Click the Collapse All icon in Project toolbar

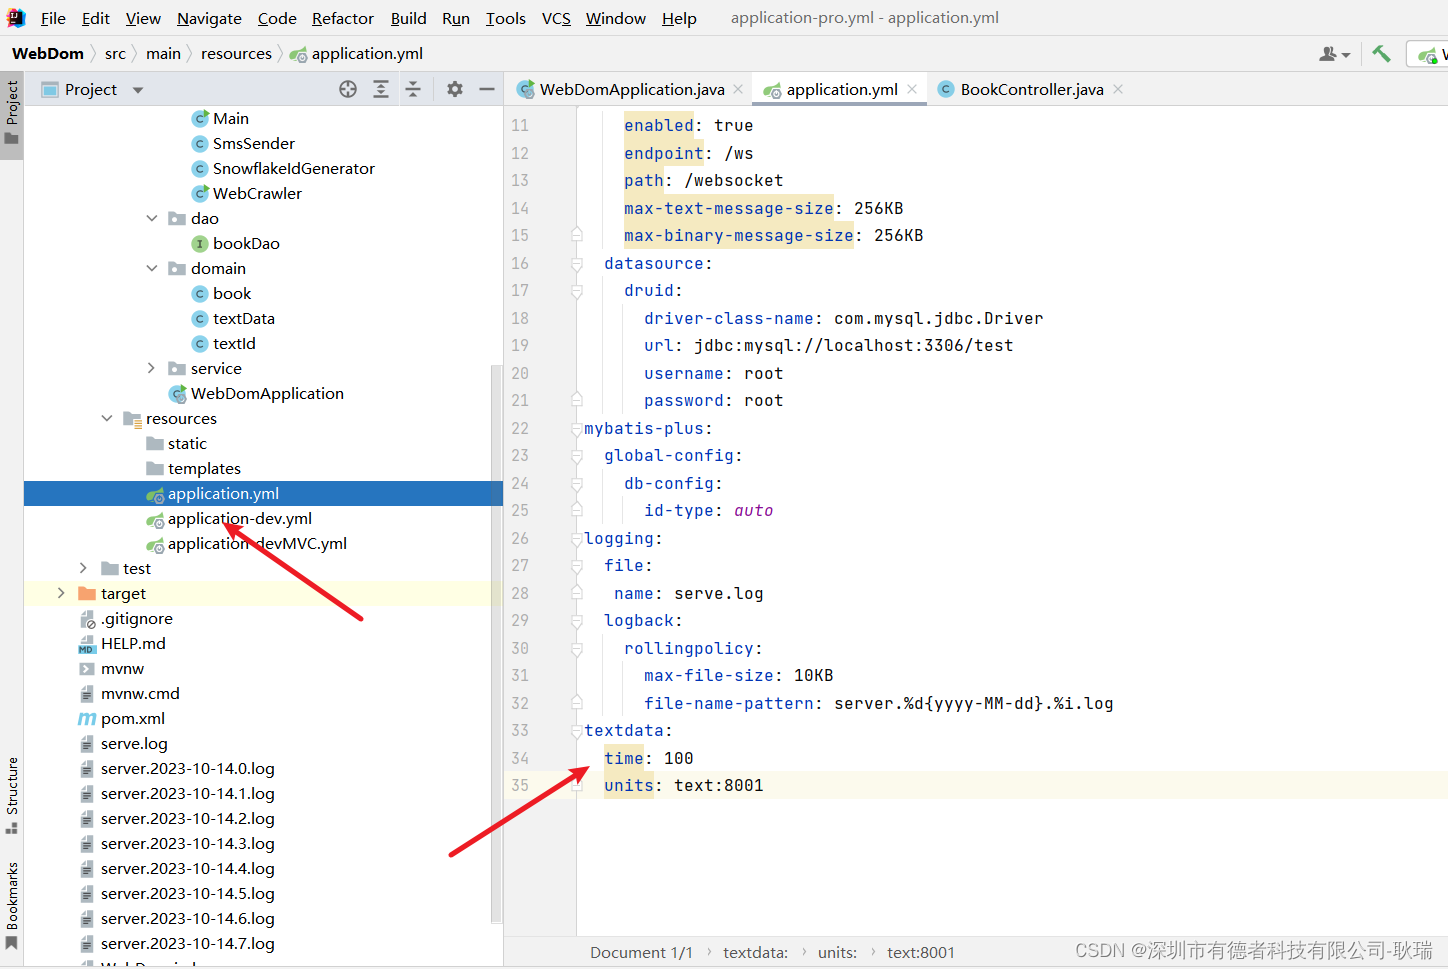[x=414, y=89]
